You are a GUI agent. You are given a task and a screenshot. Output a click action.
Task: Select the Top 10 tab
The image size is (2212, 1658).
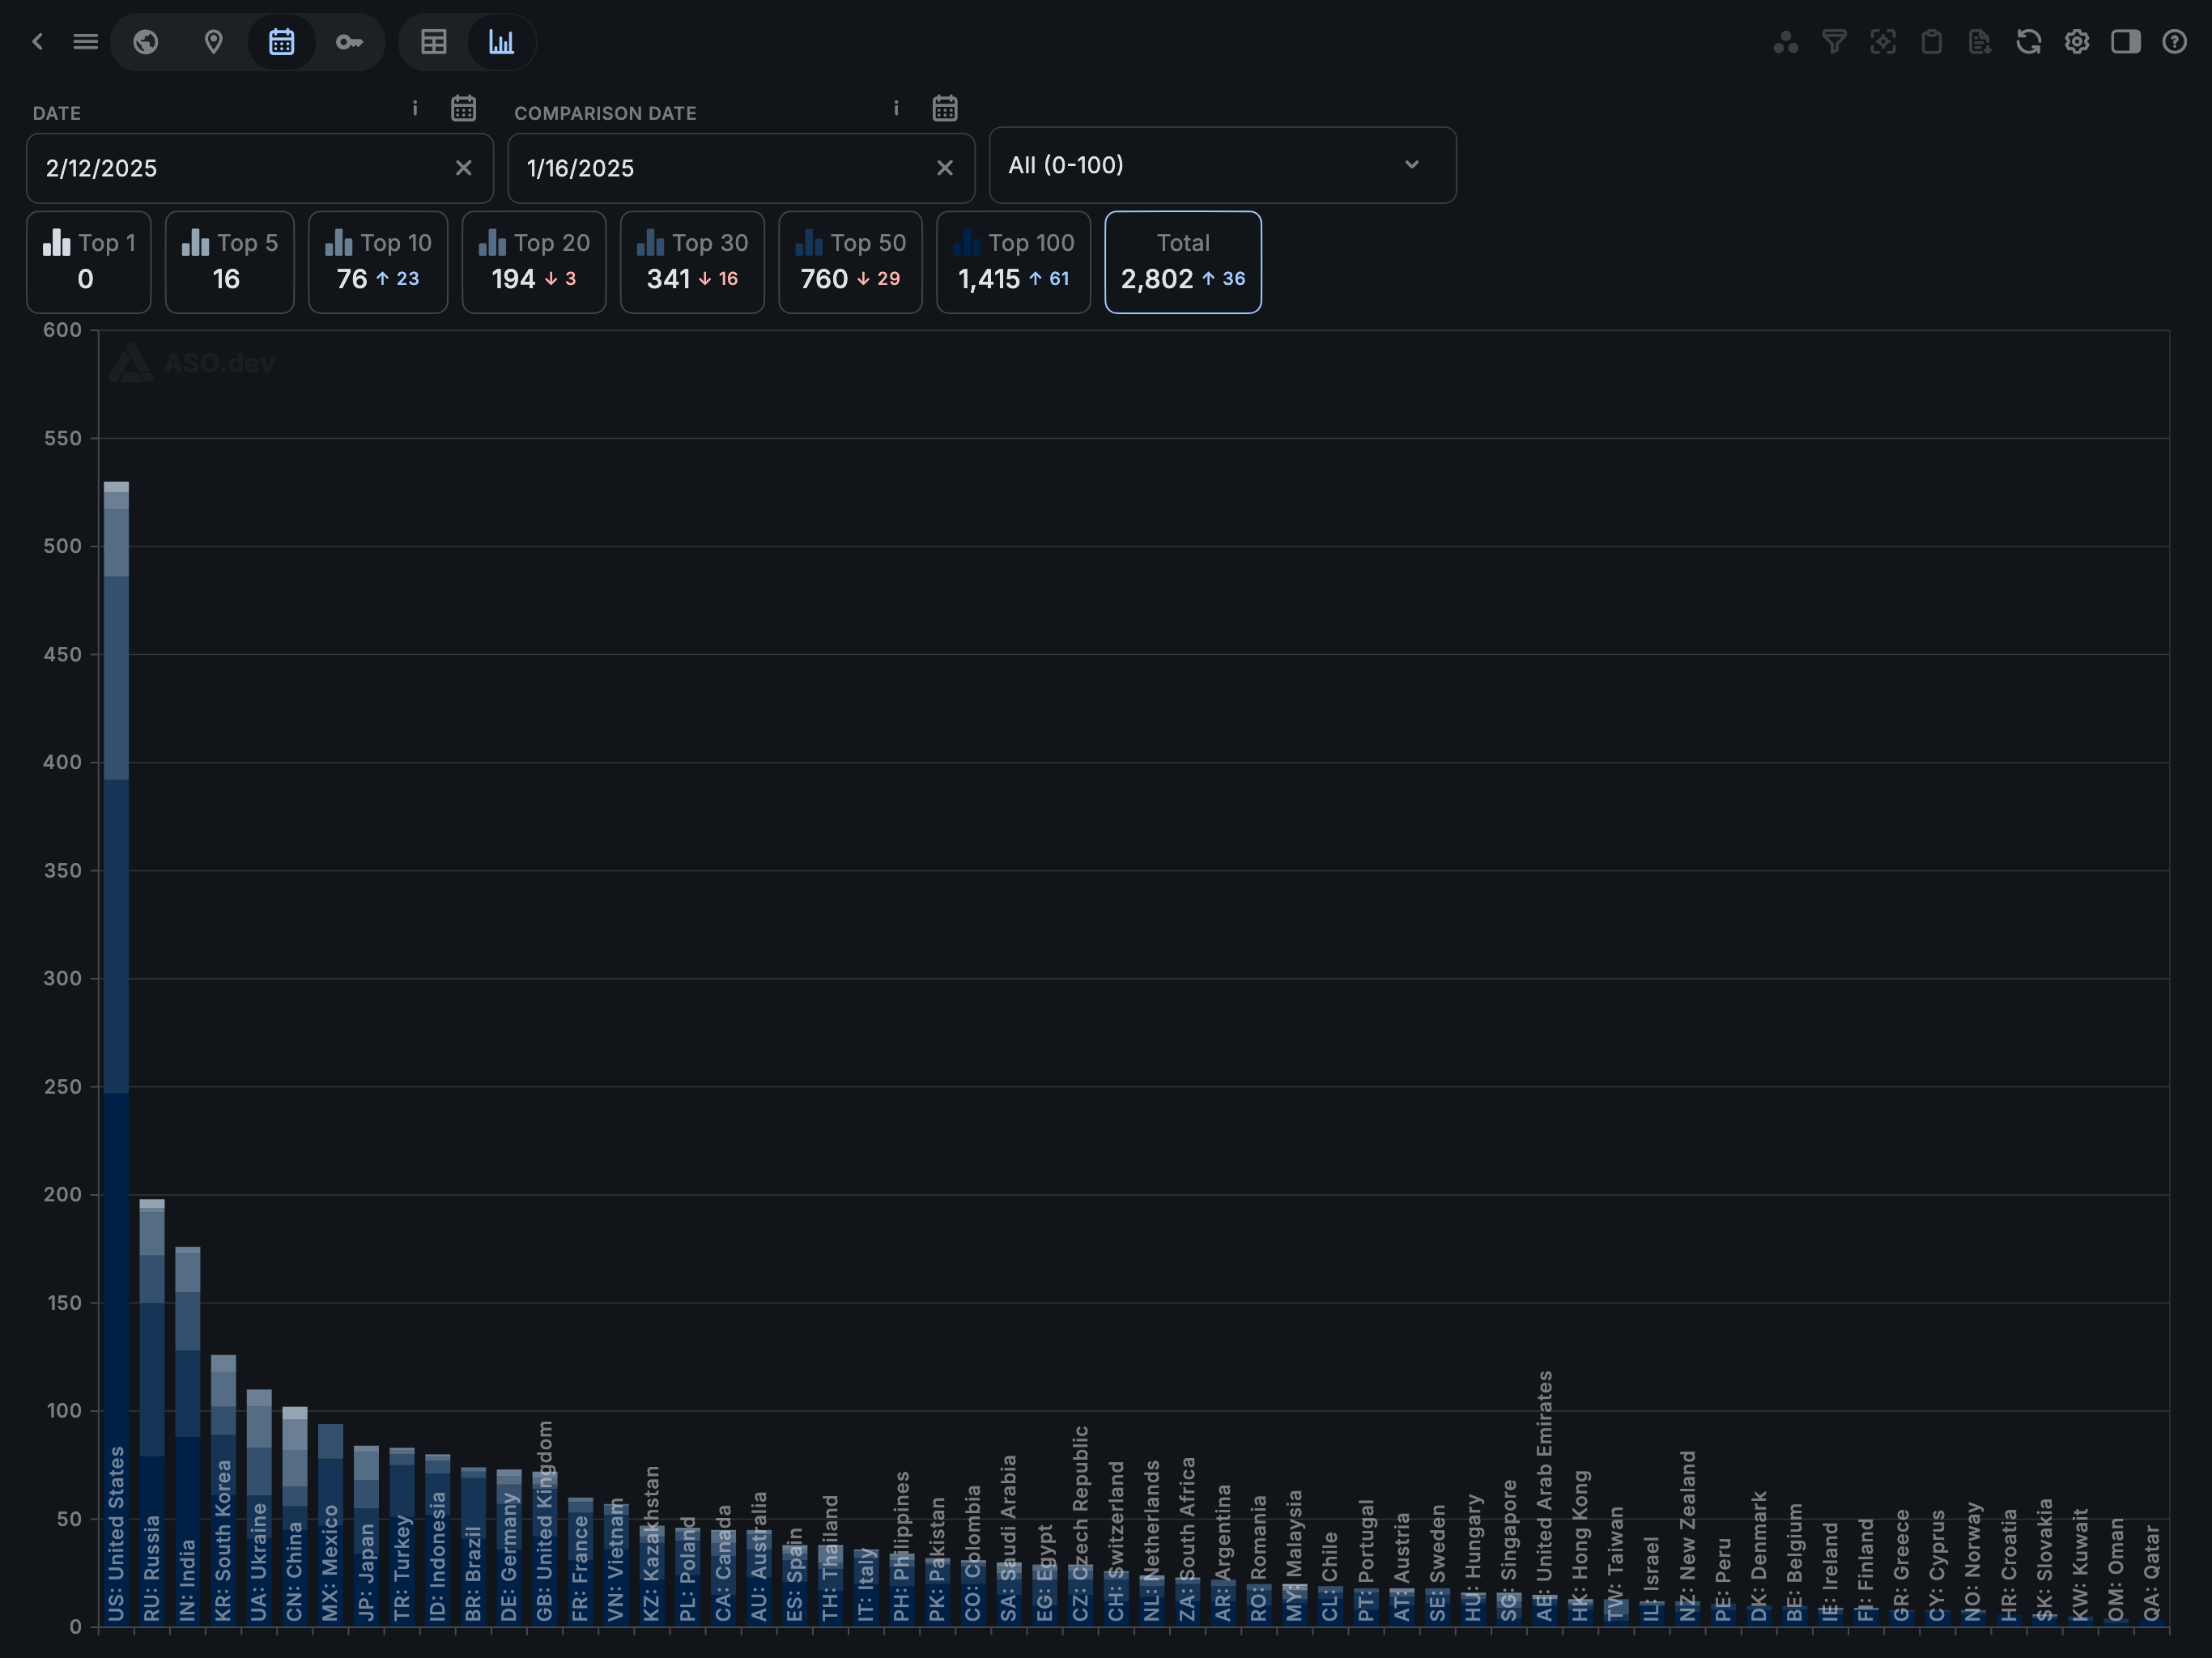point(378,262)
